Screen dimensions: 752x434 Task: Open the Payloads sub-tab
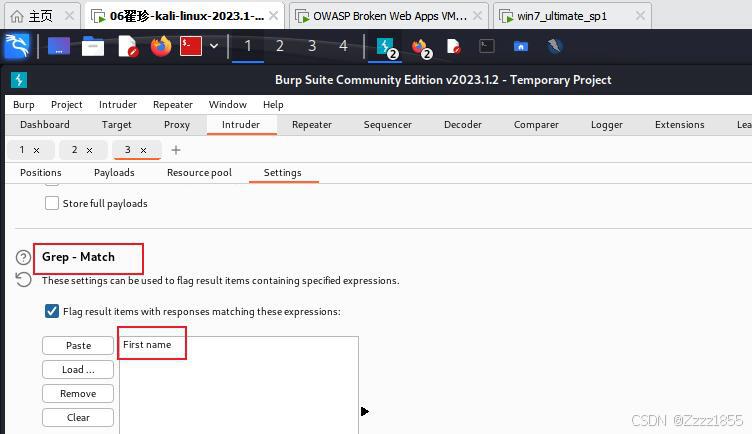(x=114, y=173)
